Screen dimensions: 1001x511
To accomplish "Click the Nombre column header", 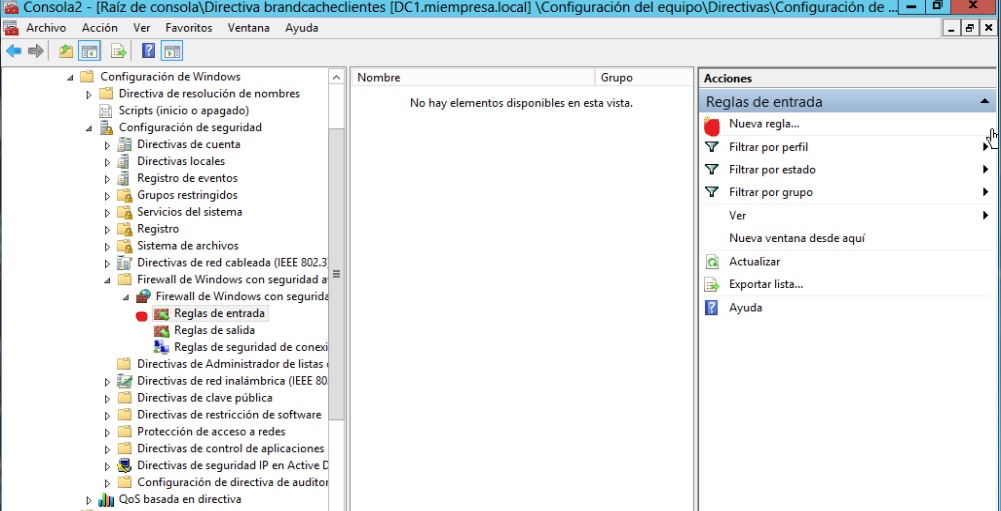I will (x=379, y=77).
